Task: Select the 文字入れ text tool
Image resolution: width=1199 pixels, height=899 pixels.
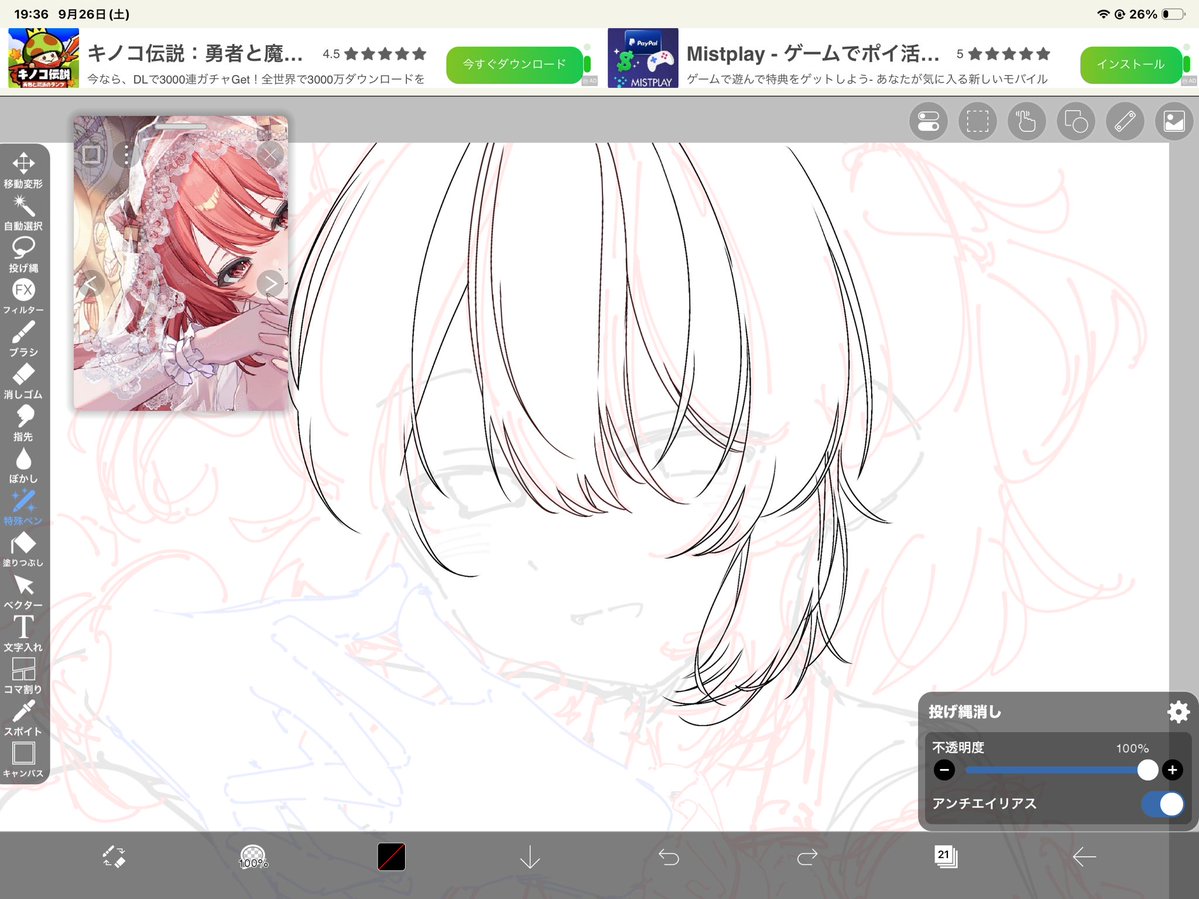Action: click(x=23, y=634)
